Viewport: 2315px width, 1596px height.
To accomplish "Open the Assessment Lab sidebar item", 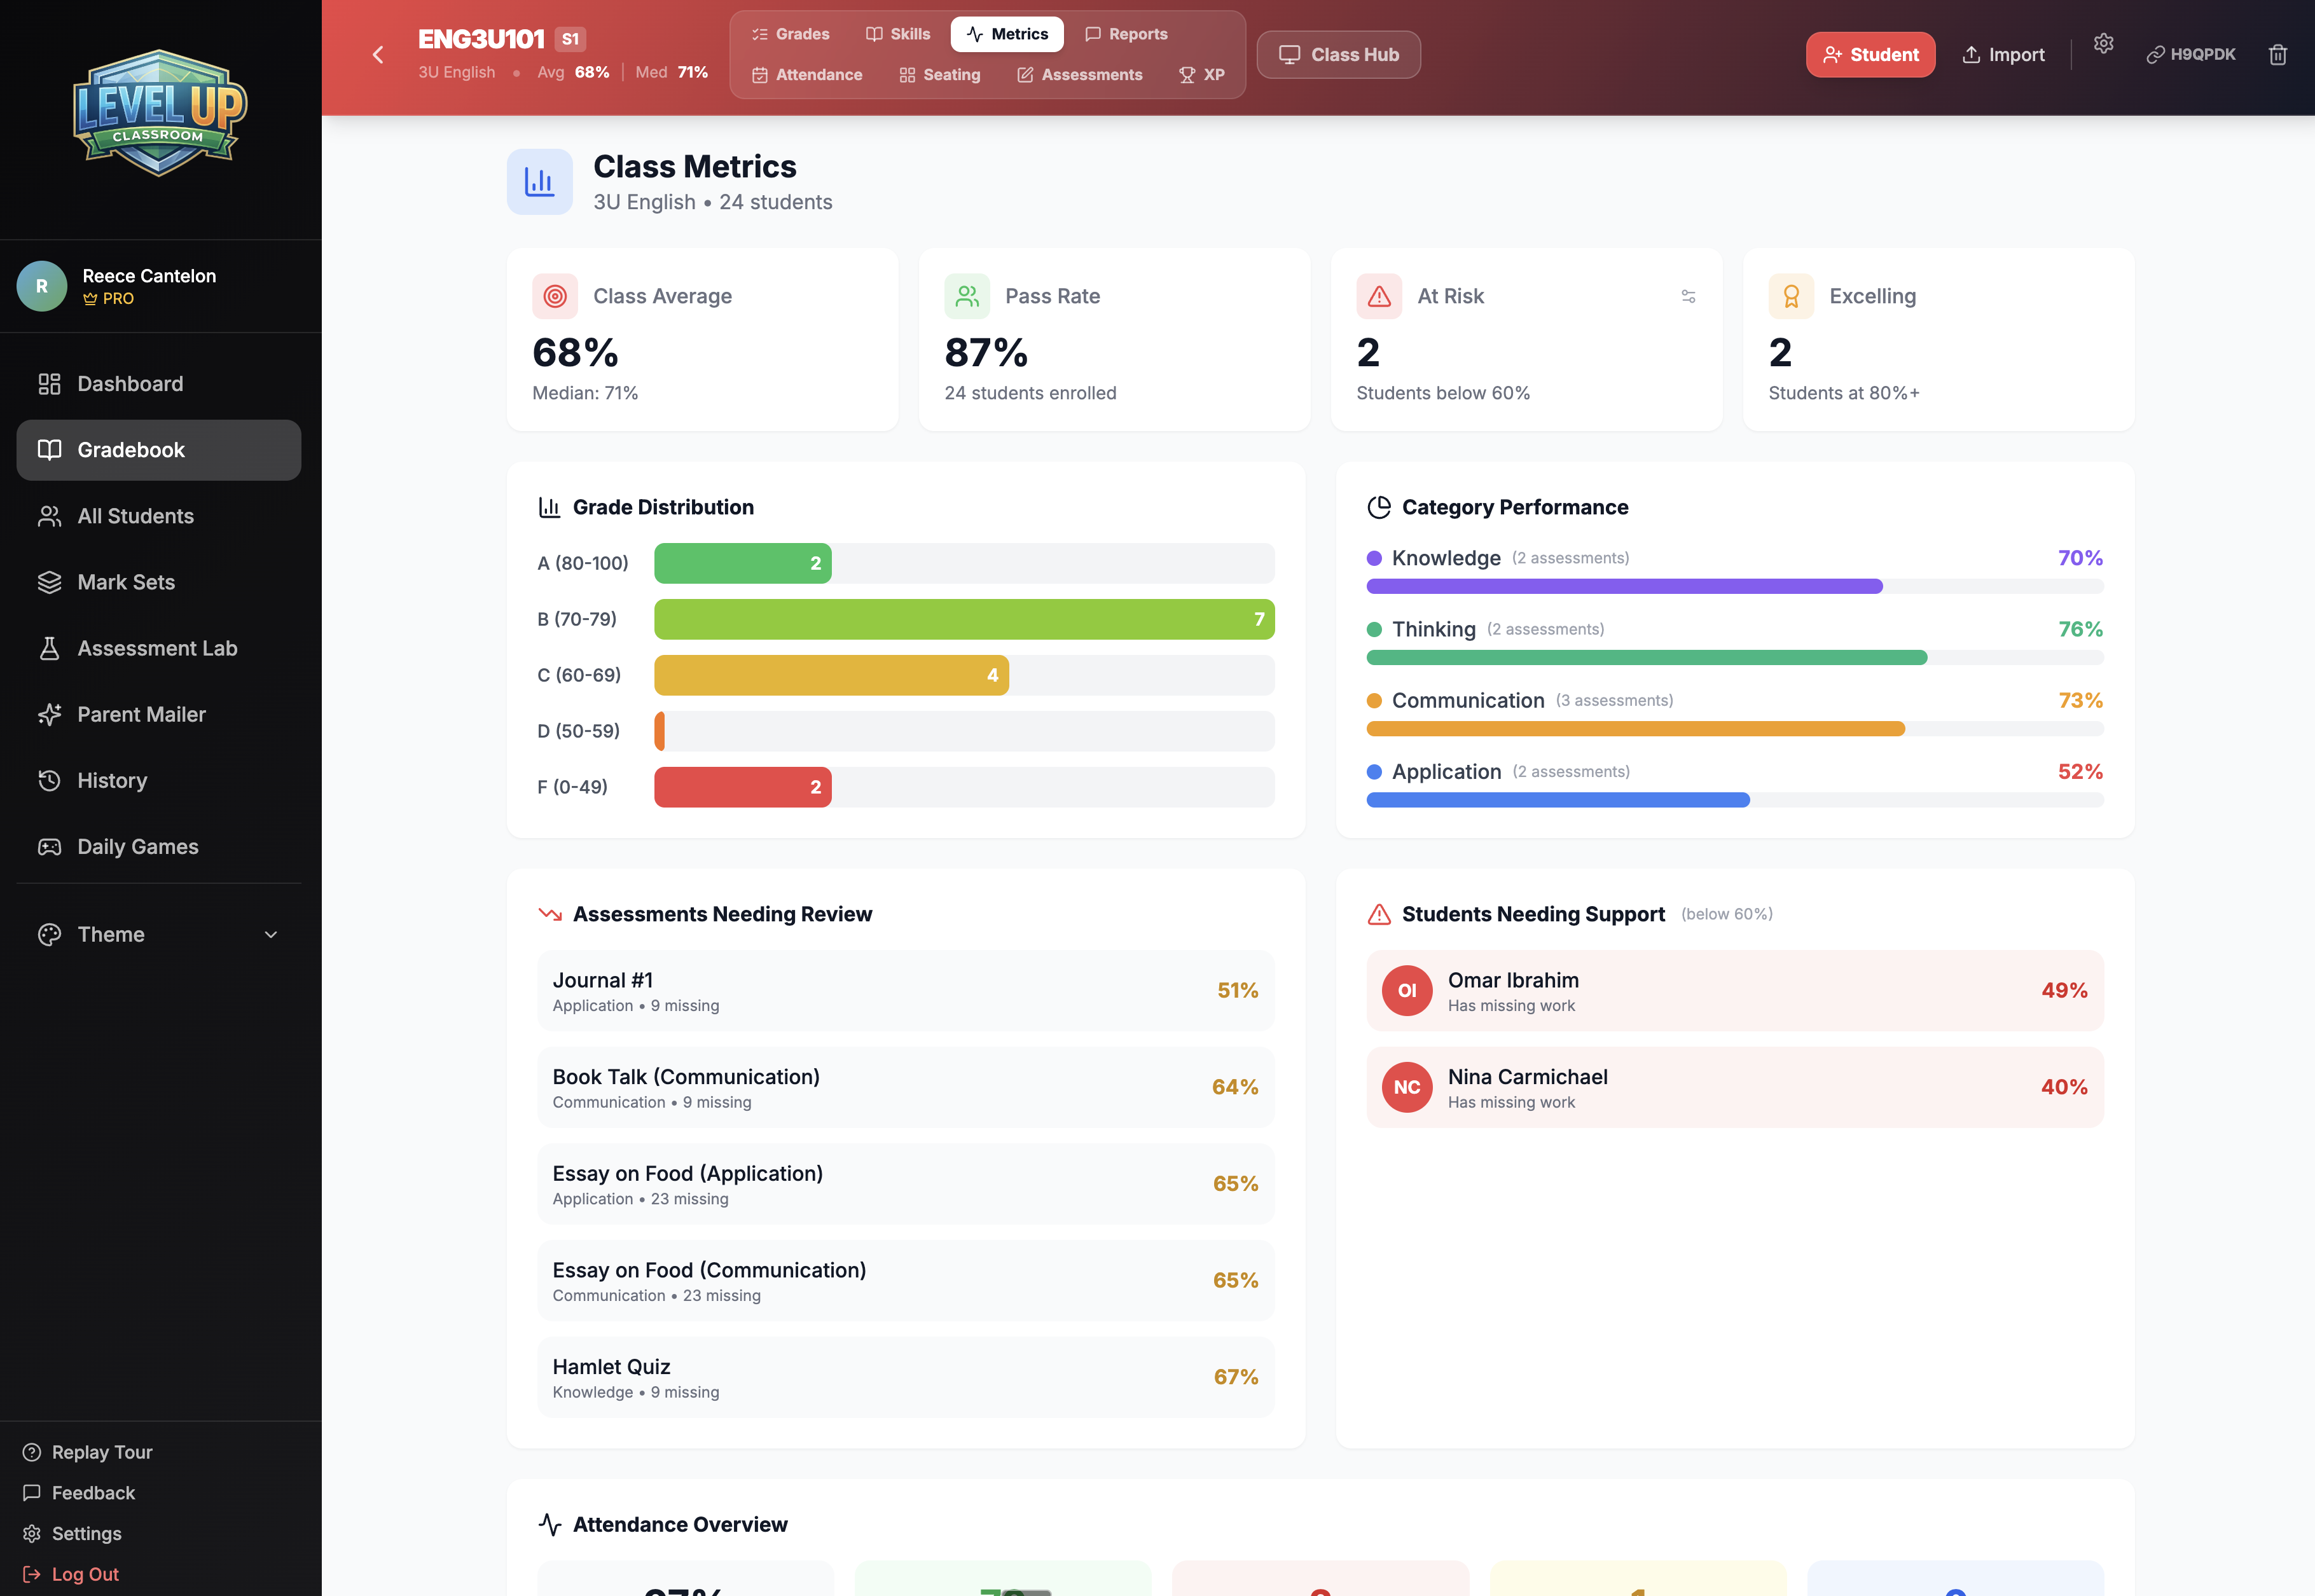I will [157, 648].
